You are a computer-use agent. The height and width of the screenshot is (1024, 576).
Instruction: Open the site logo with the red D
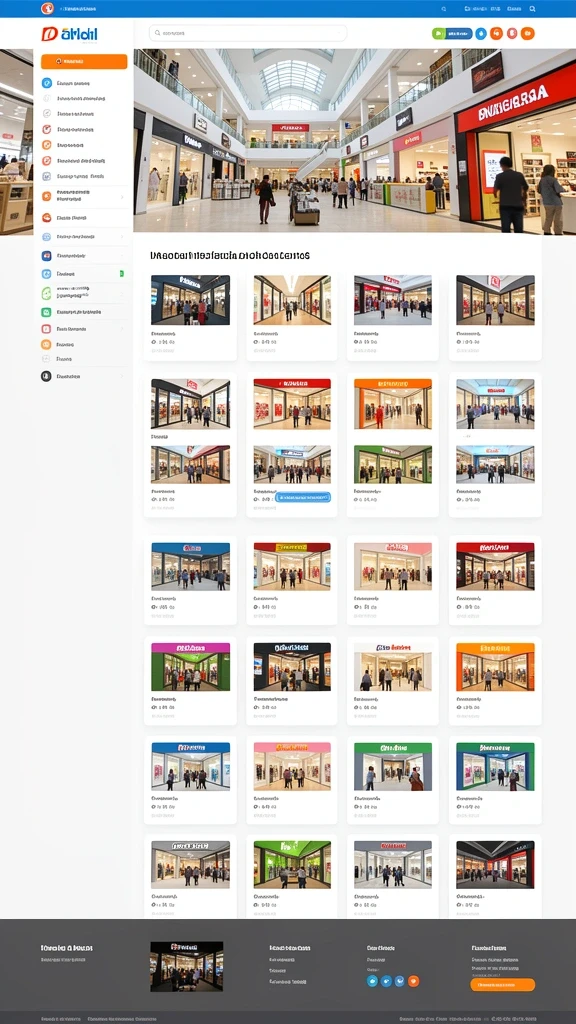pyautogui.click(x=69, y=35)
